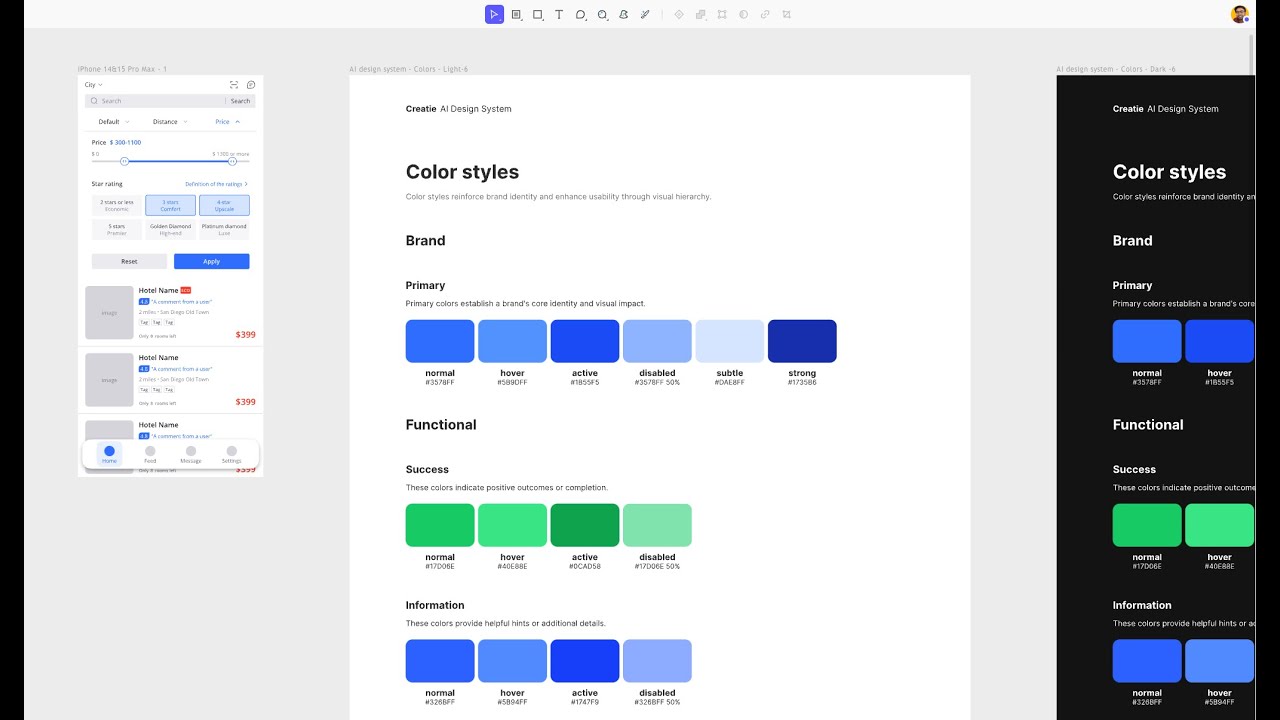Switch to the Feed tab
The width and height of the screenshot is (1280, 720).
150,454
